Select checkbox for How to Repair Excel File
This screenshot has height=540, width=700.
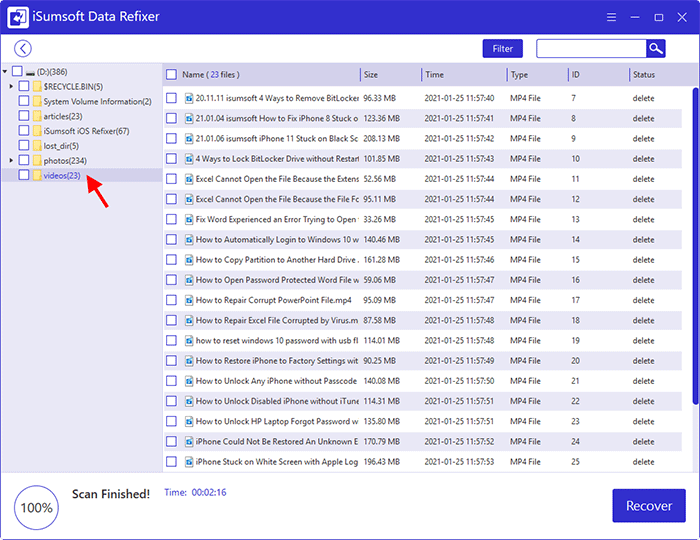[171, 320]
